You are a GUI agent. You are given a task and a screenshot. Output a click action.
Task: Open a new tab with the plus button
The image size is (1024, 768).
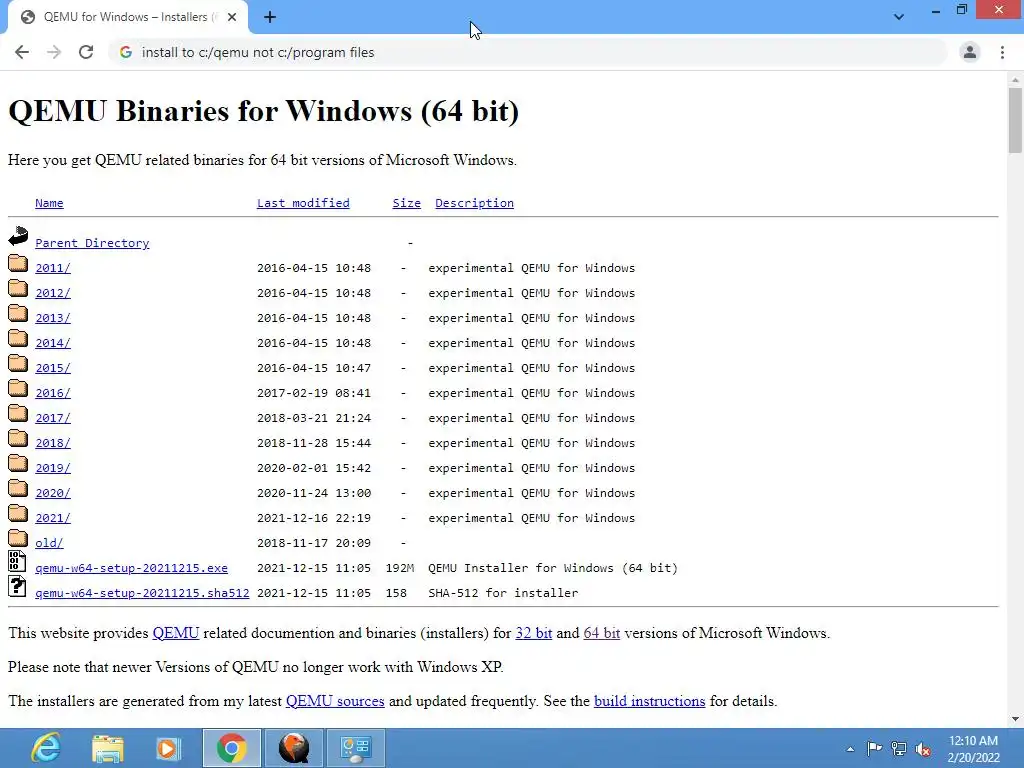pos(270,17)
